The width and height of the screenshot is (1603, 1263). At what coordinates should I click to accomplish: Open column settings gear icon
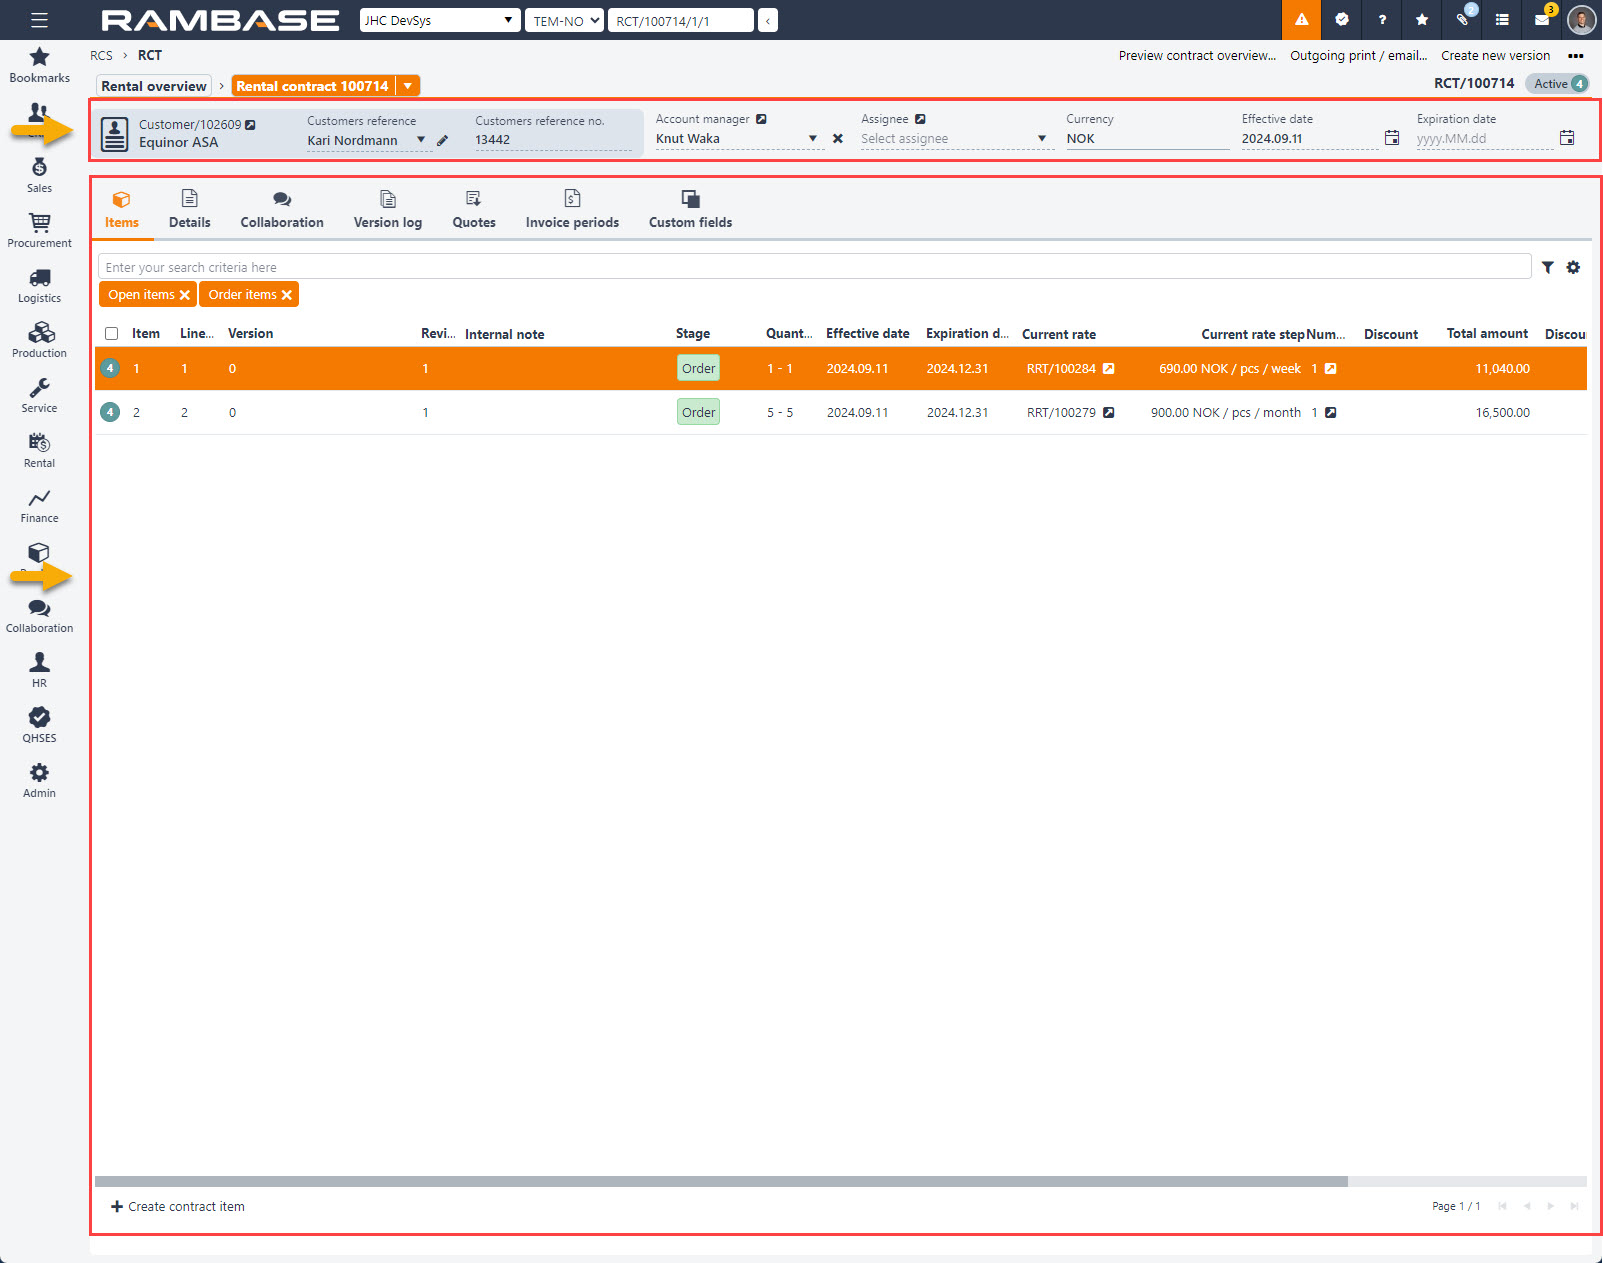coord(1573,268)
